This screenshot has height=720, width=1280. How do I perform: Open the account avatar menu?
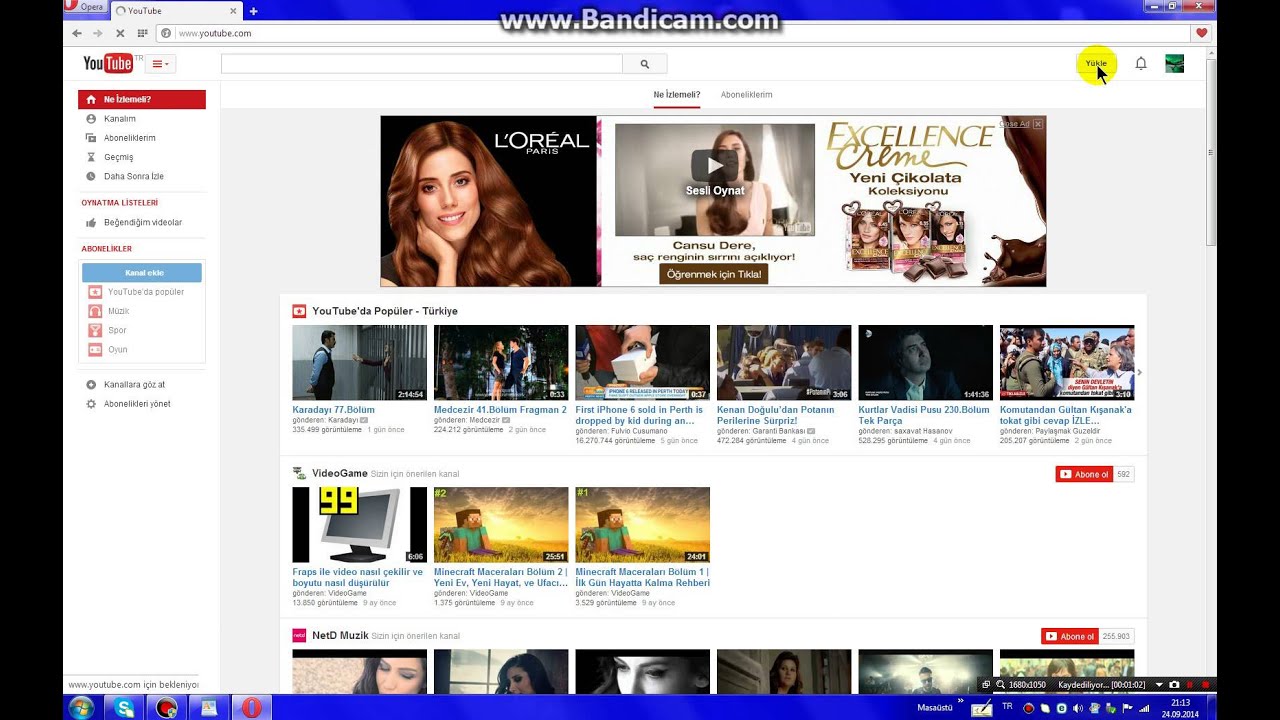(x=1174, y=63)
